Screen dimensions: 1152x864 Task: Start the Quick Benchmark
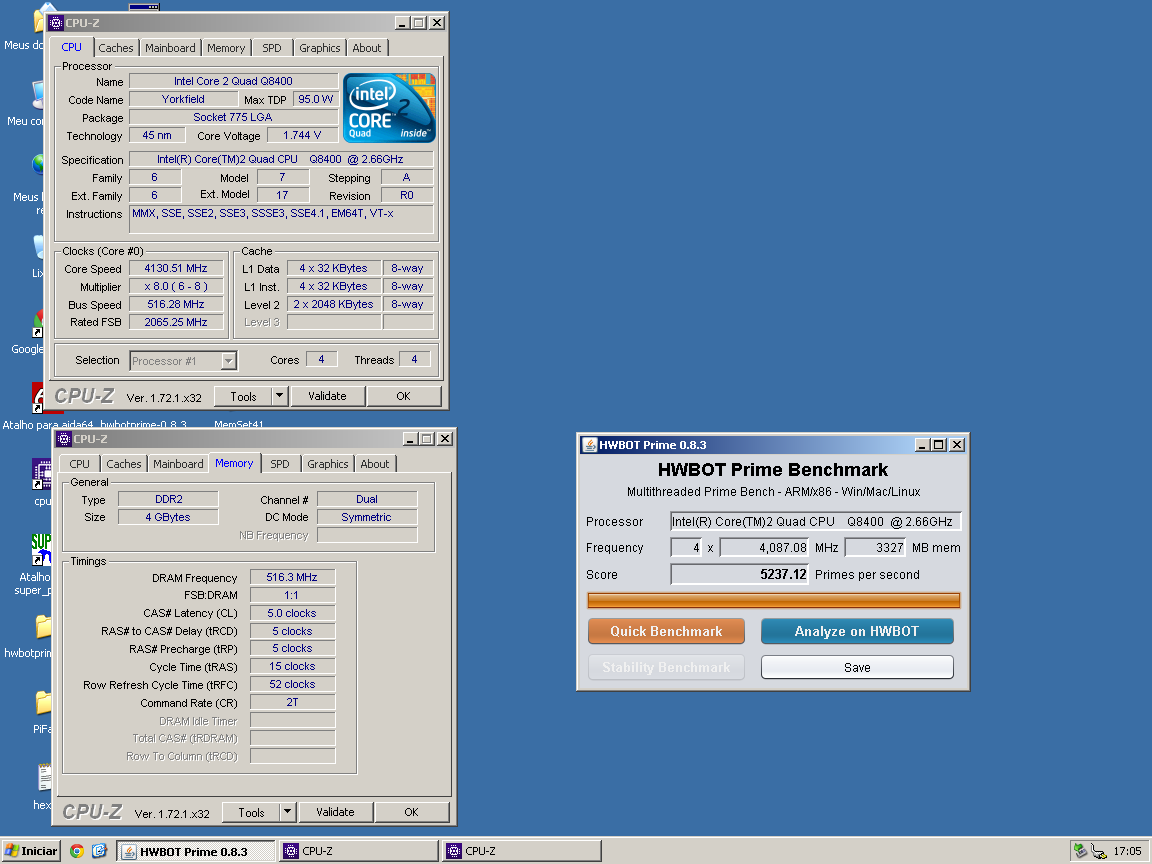[666, 631]
